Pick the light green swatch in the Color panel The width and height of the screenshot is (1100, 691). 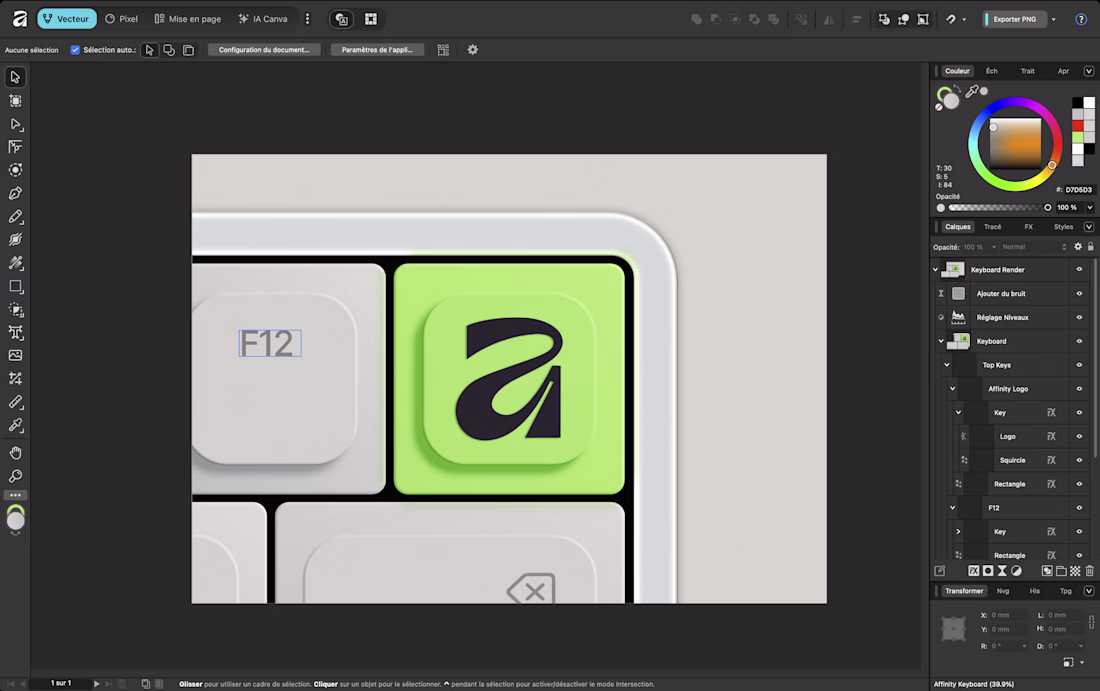(1078, 137)
